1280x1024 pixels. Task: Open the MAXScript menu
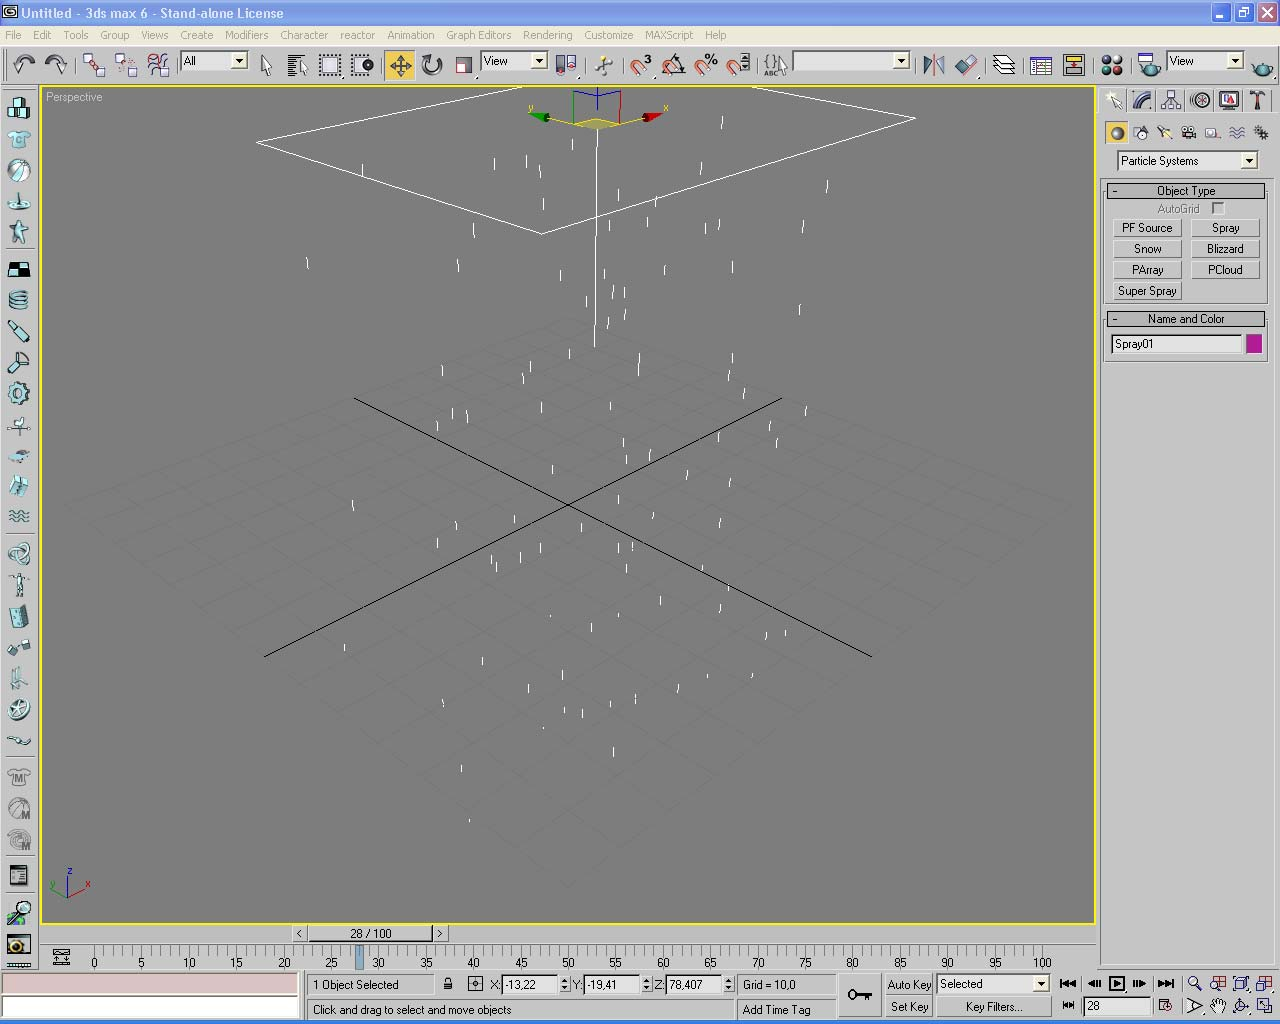[668, 35]
